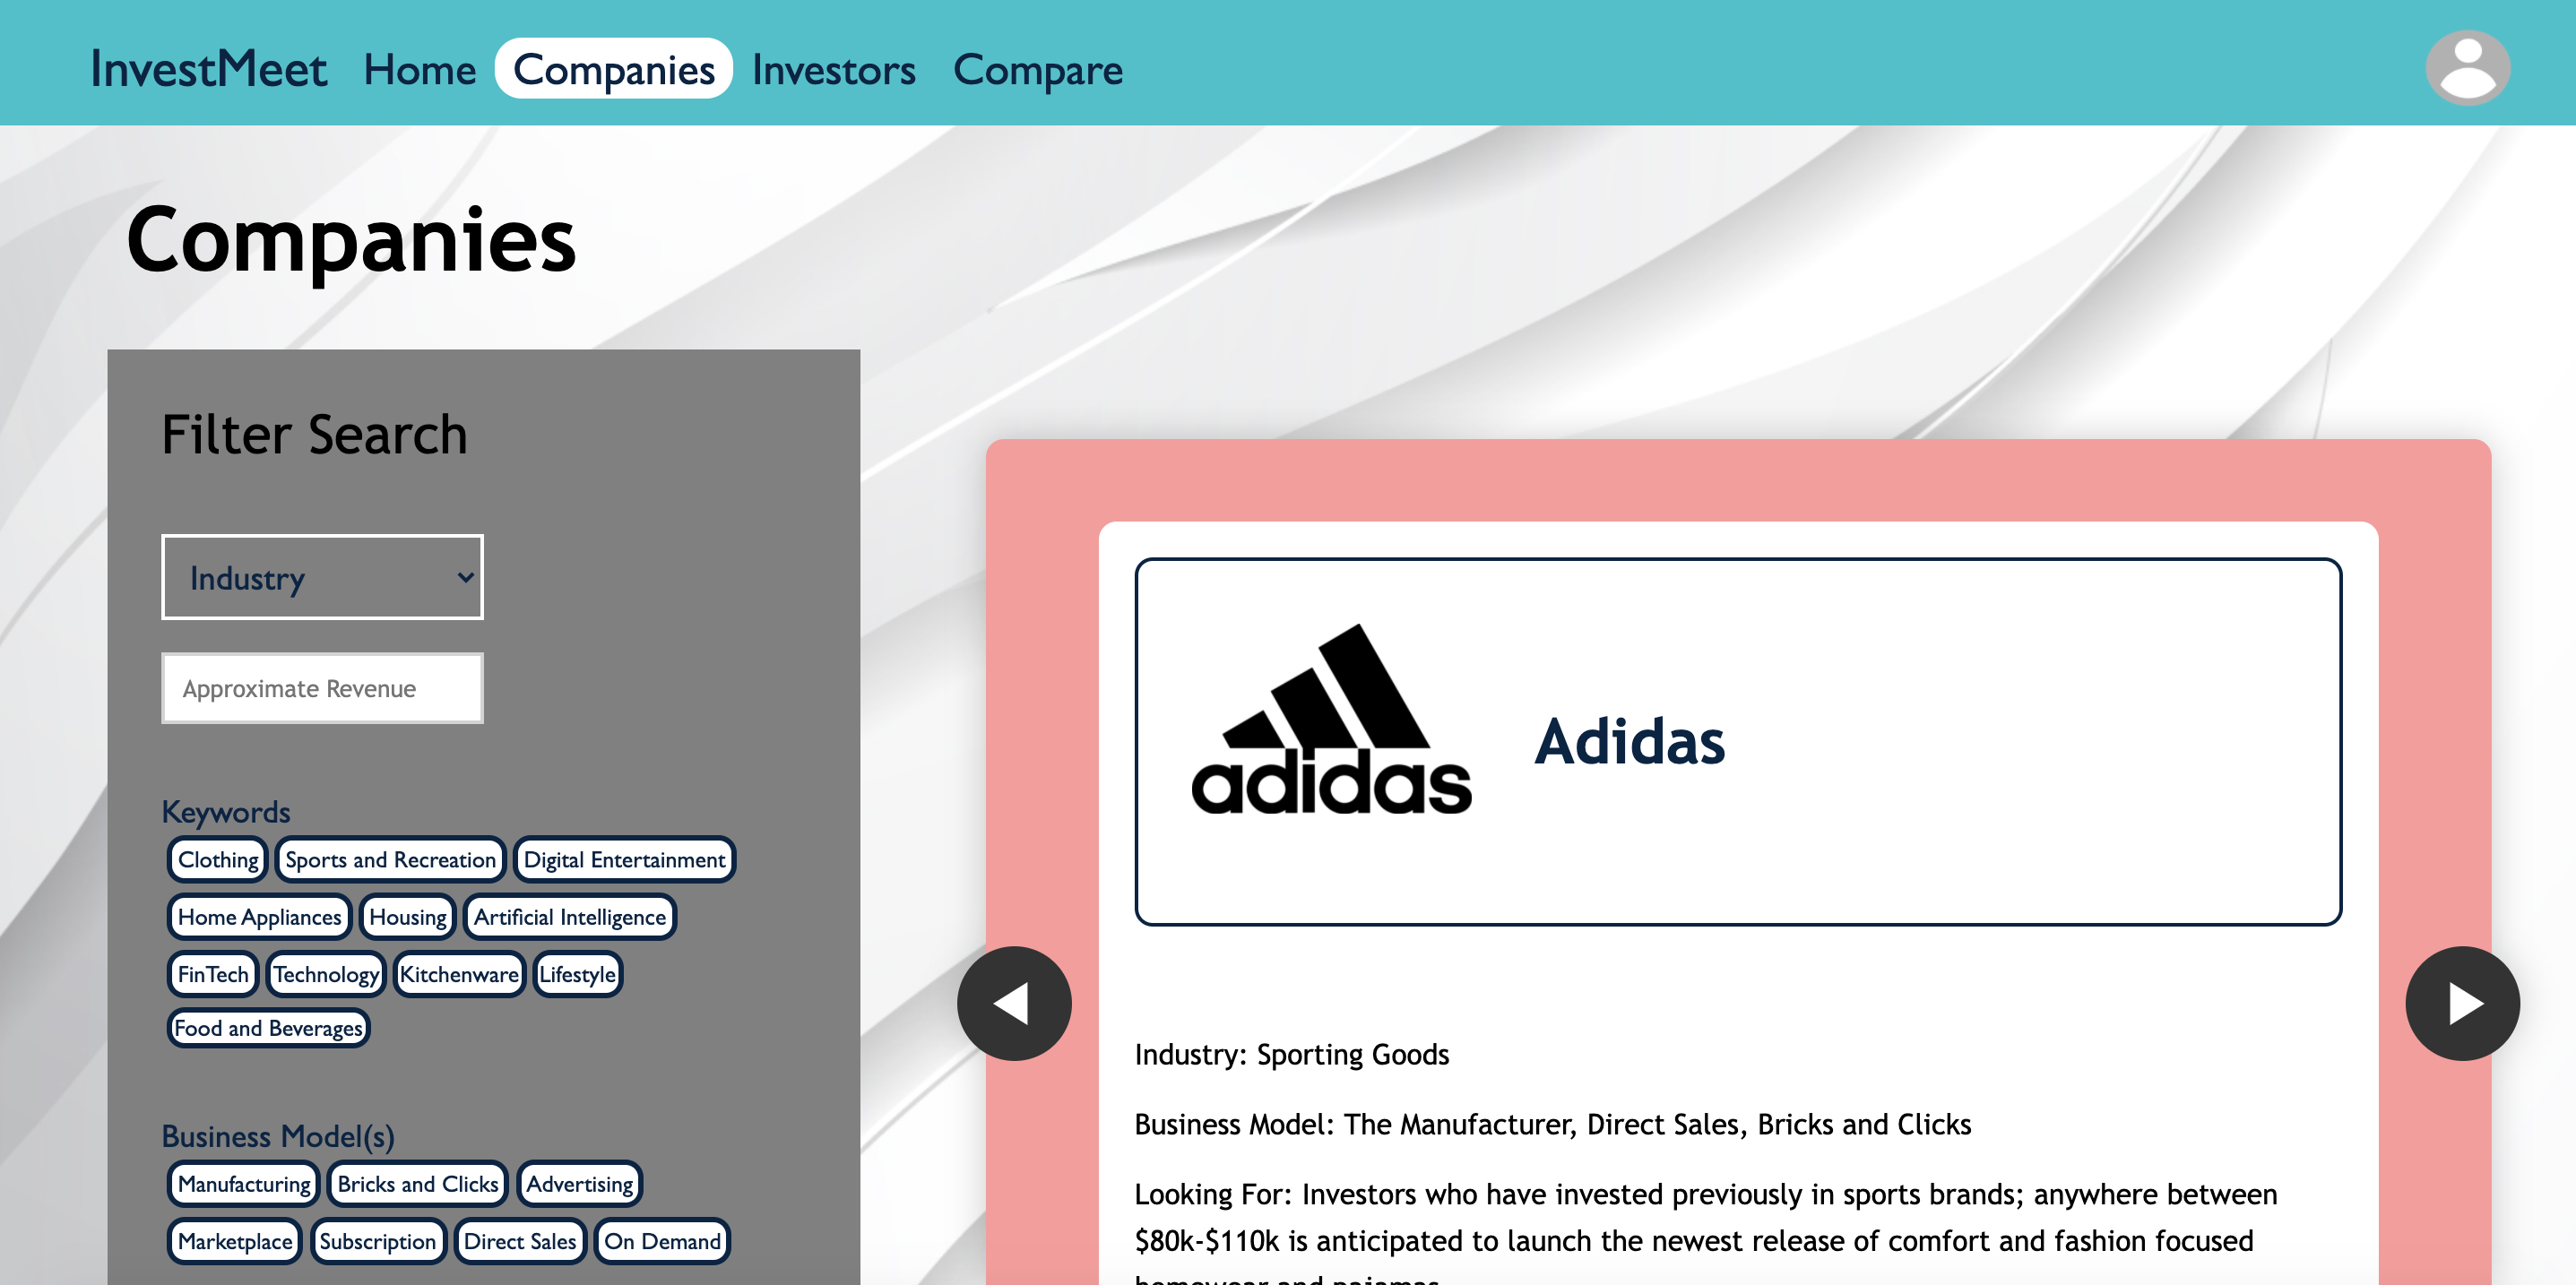Click the user profile avatar icon
Viewport: 2576px width, 1285px height.
(2466, 68)
